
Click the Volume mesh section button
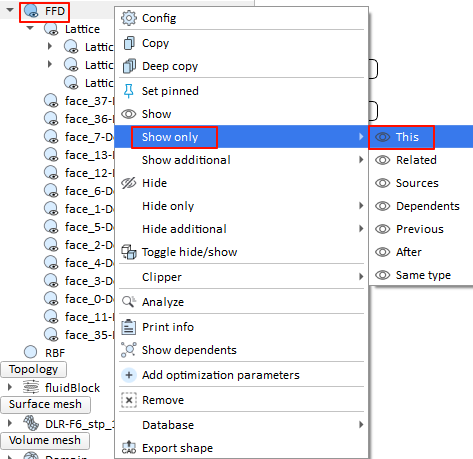[x=45, y=440]
